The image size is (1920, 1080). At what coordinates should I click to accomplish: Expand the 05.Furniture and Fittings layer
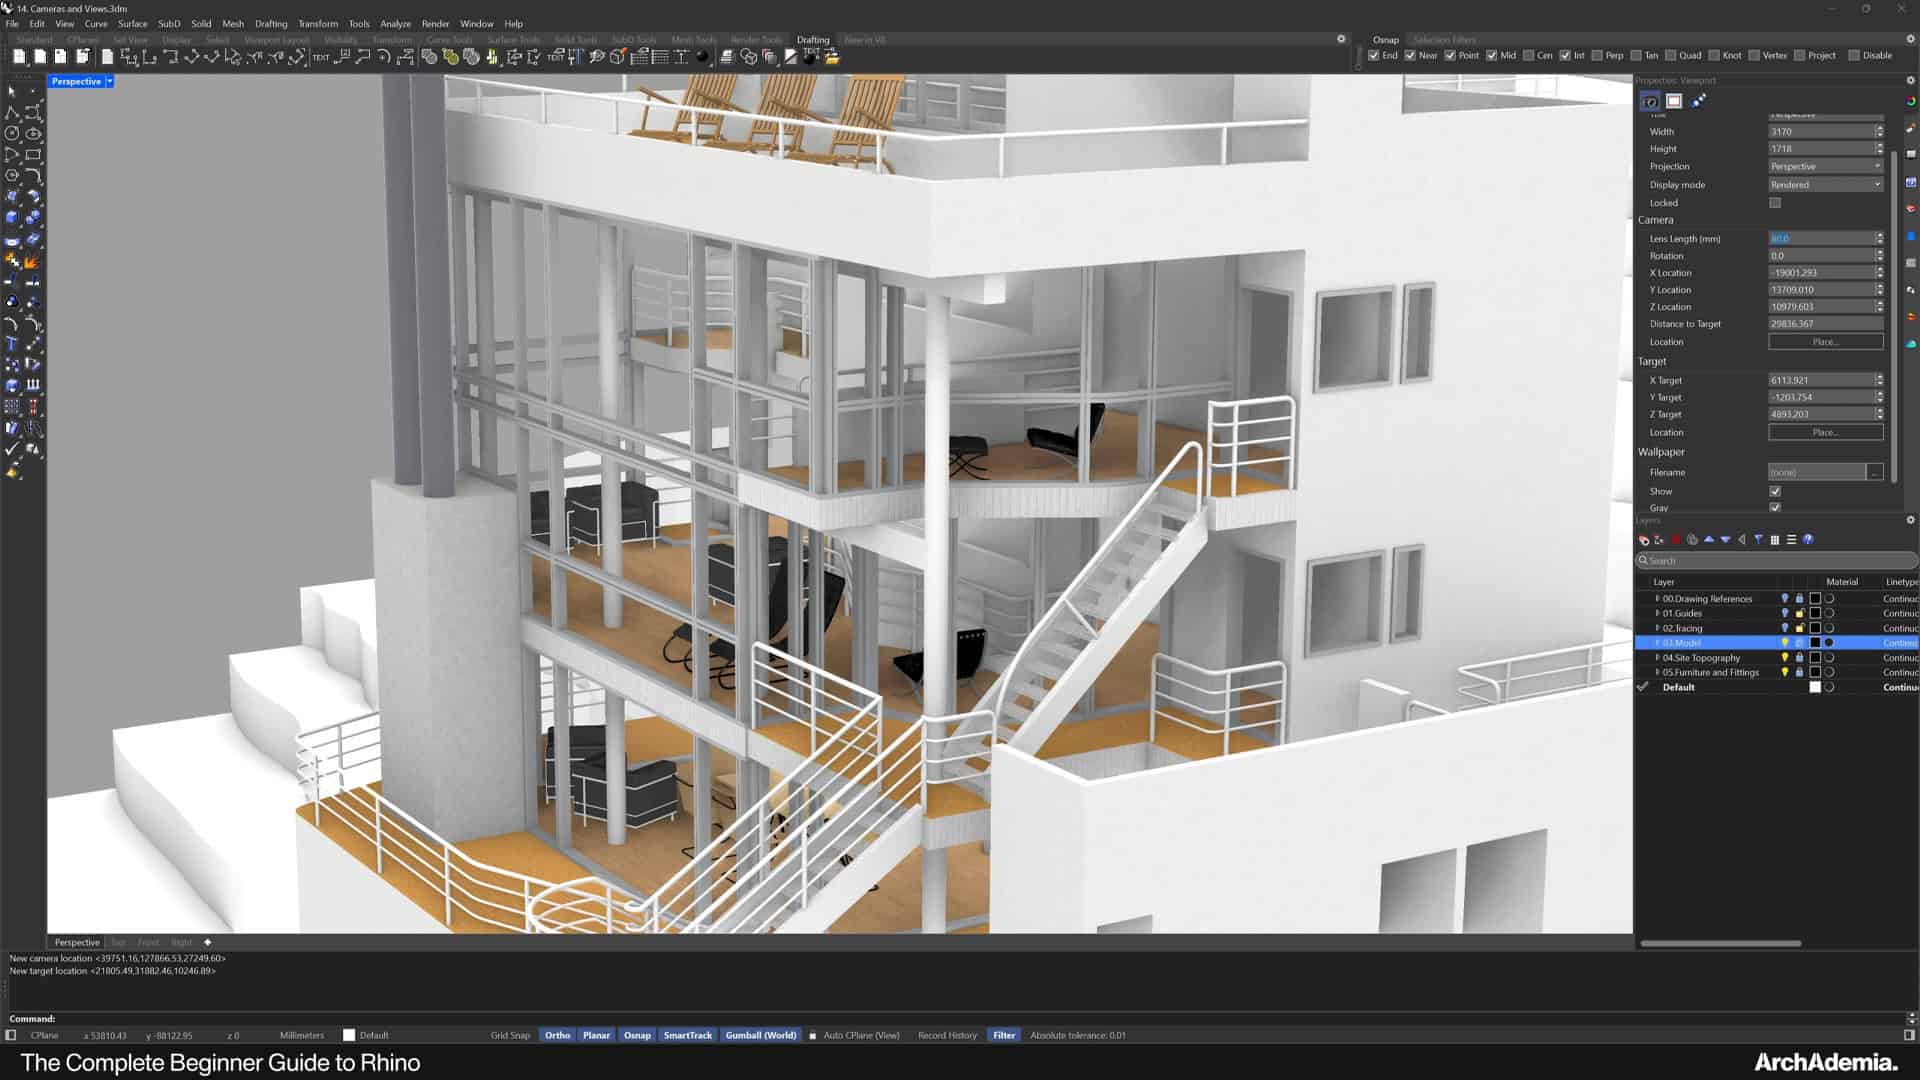point(1657,673)
